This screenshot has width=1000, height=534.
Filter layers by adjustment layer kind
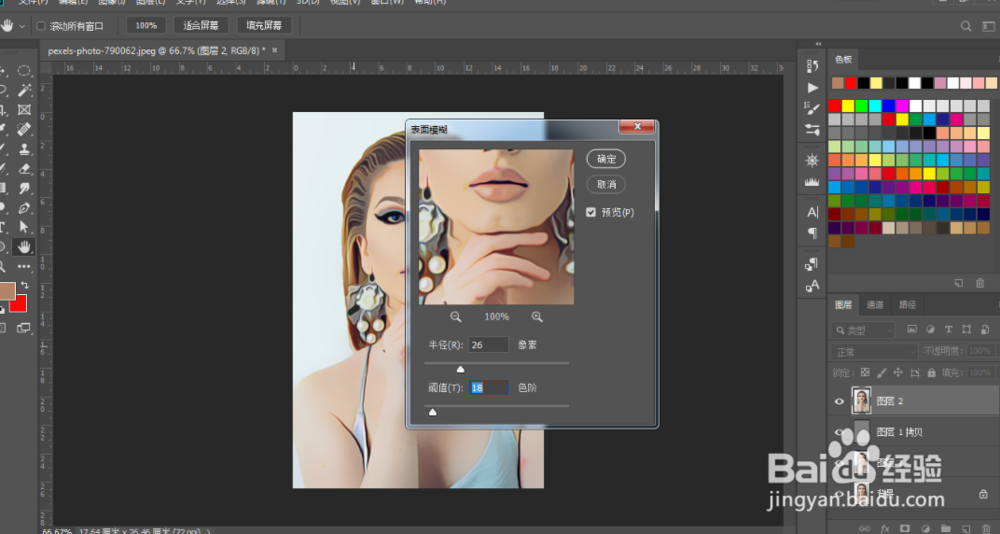point(930,329)
